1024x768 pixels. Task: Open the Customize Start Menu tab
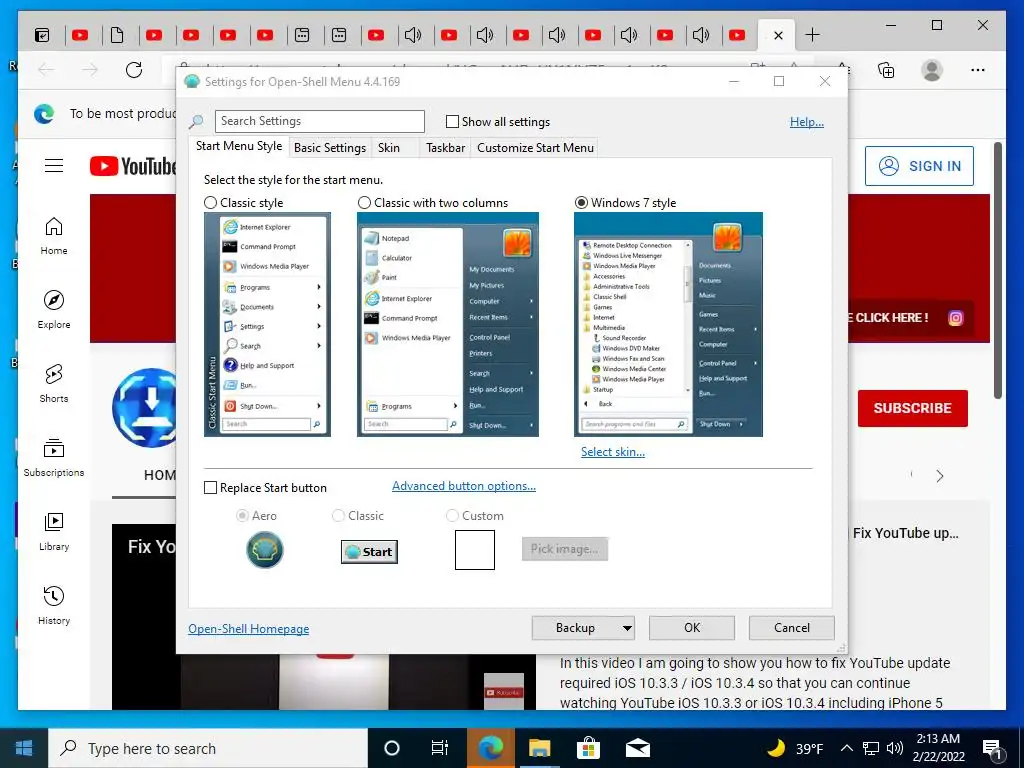click(x=536, y=148)
